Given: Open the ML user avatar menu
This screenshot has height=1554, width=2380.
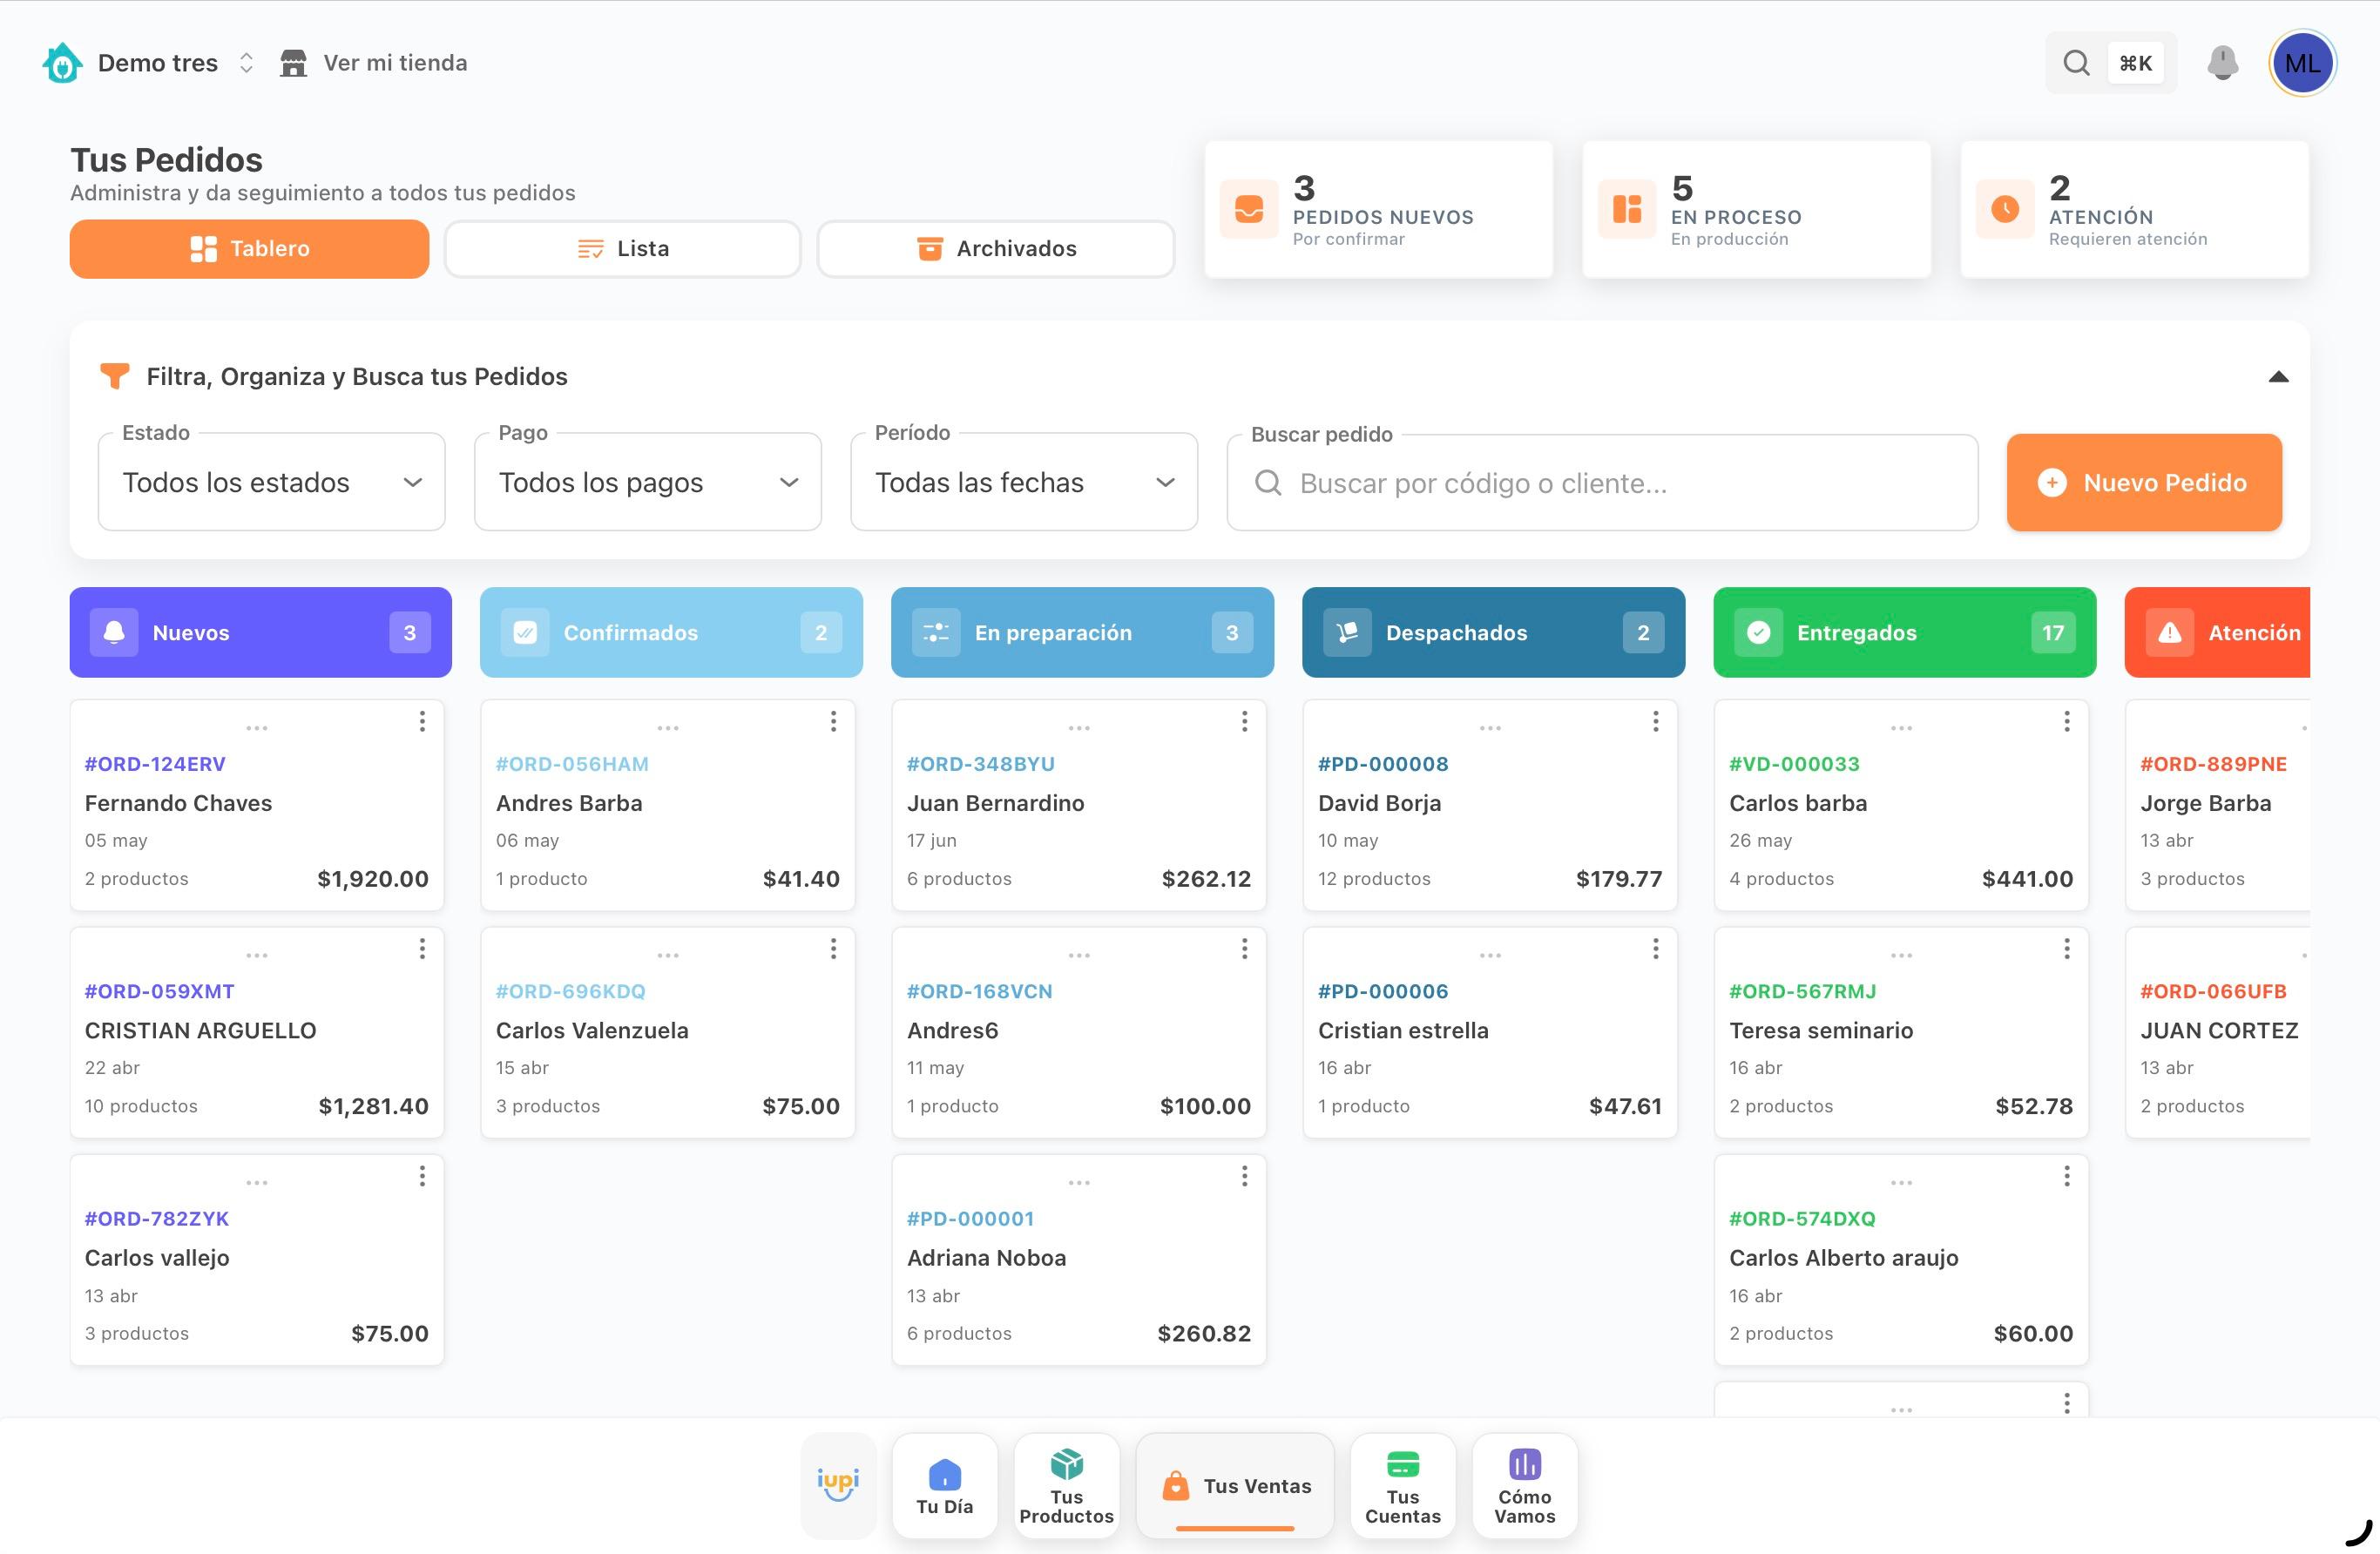Looking at the screenshot, I should pyautogui.click(x=2302, y=63).
